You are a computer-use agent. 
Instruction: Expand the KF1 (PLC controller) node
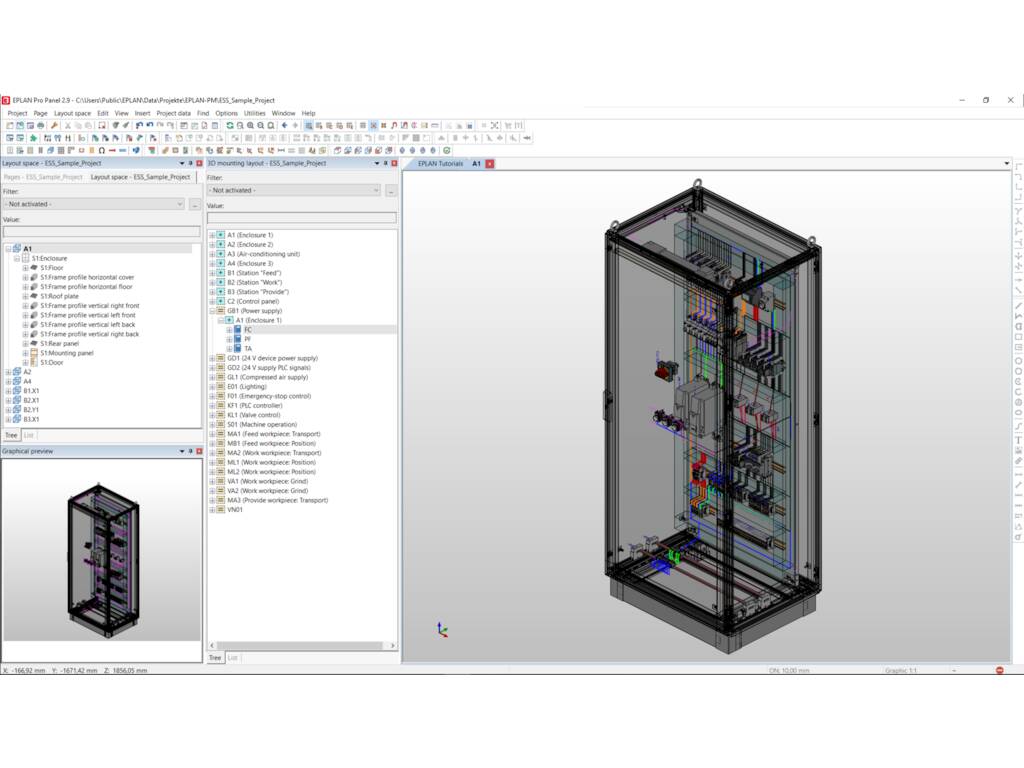point(212,406)
